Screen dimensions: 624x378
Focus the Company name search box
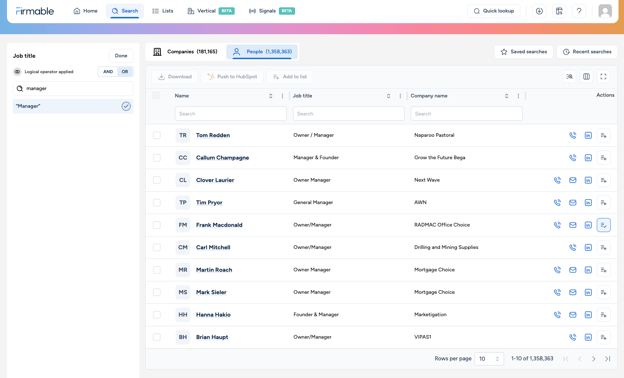(466, 114)
